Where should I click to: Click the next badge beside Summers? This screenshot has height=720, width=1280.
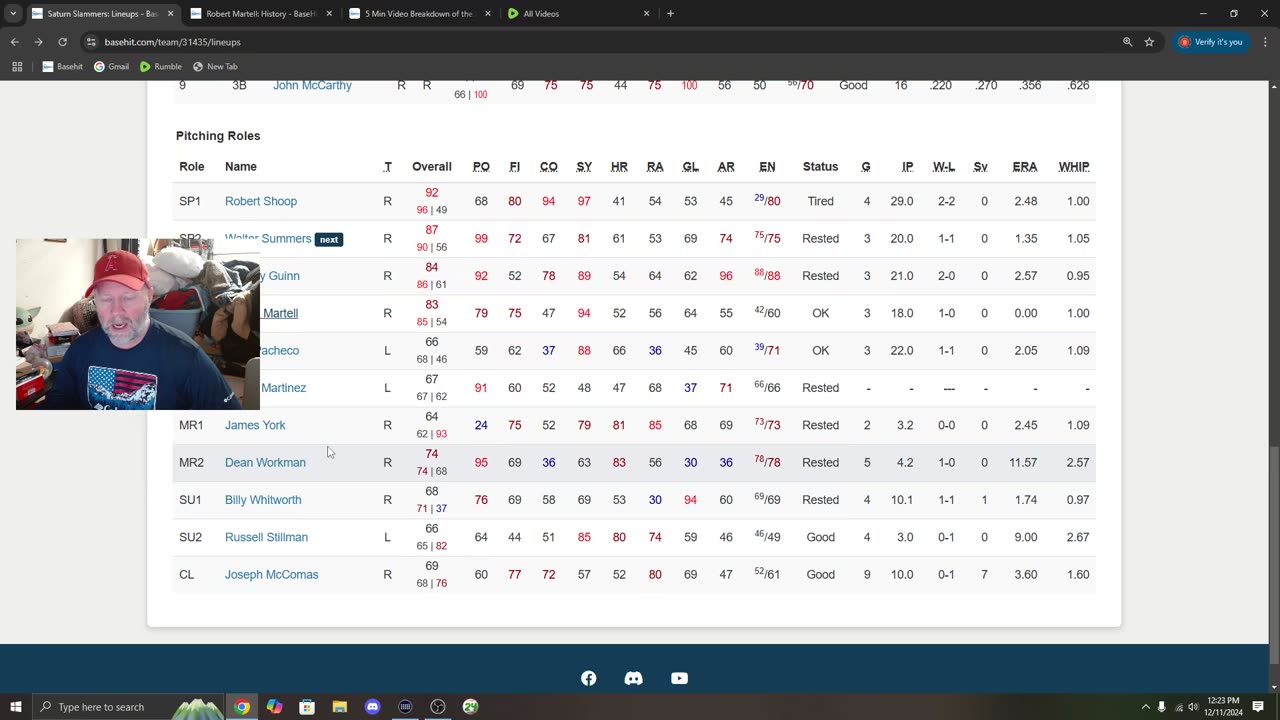(329, 240)
